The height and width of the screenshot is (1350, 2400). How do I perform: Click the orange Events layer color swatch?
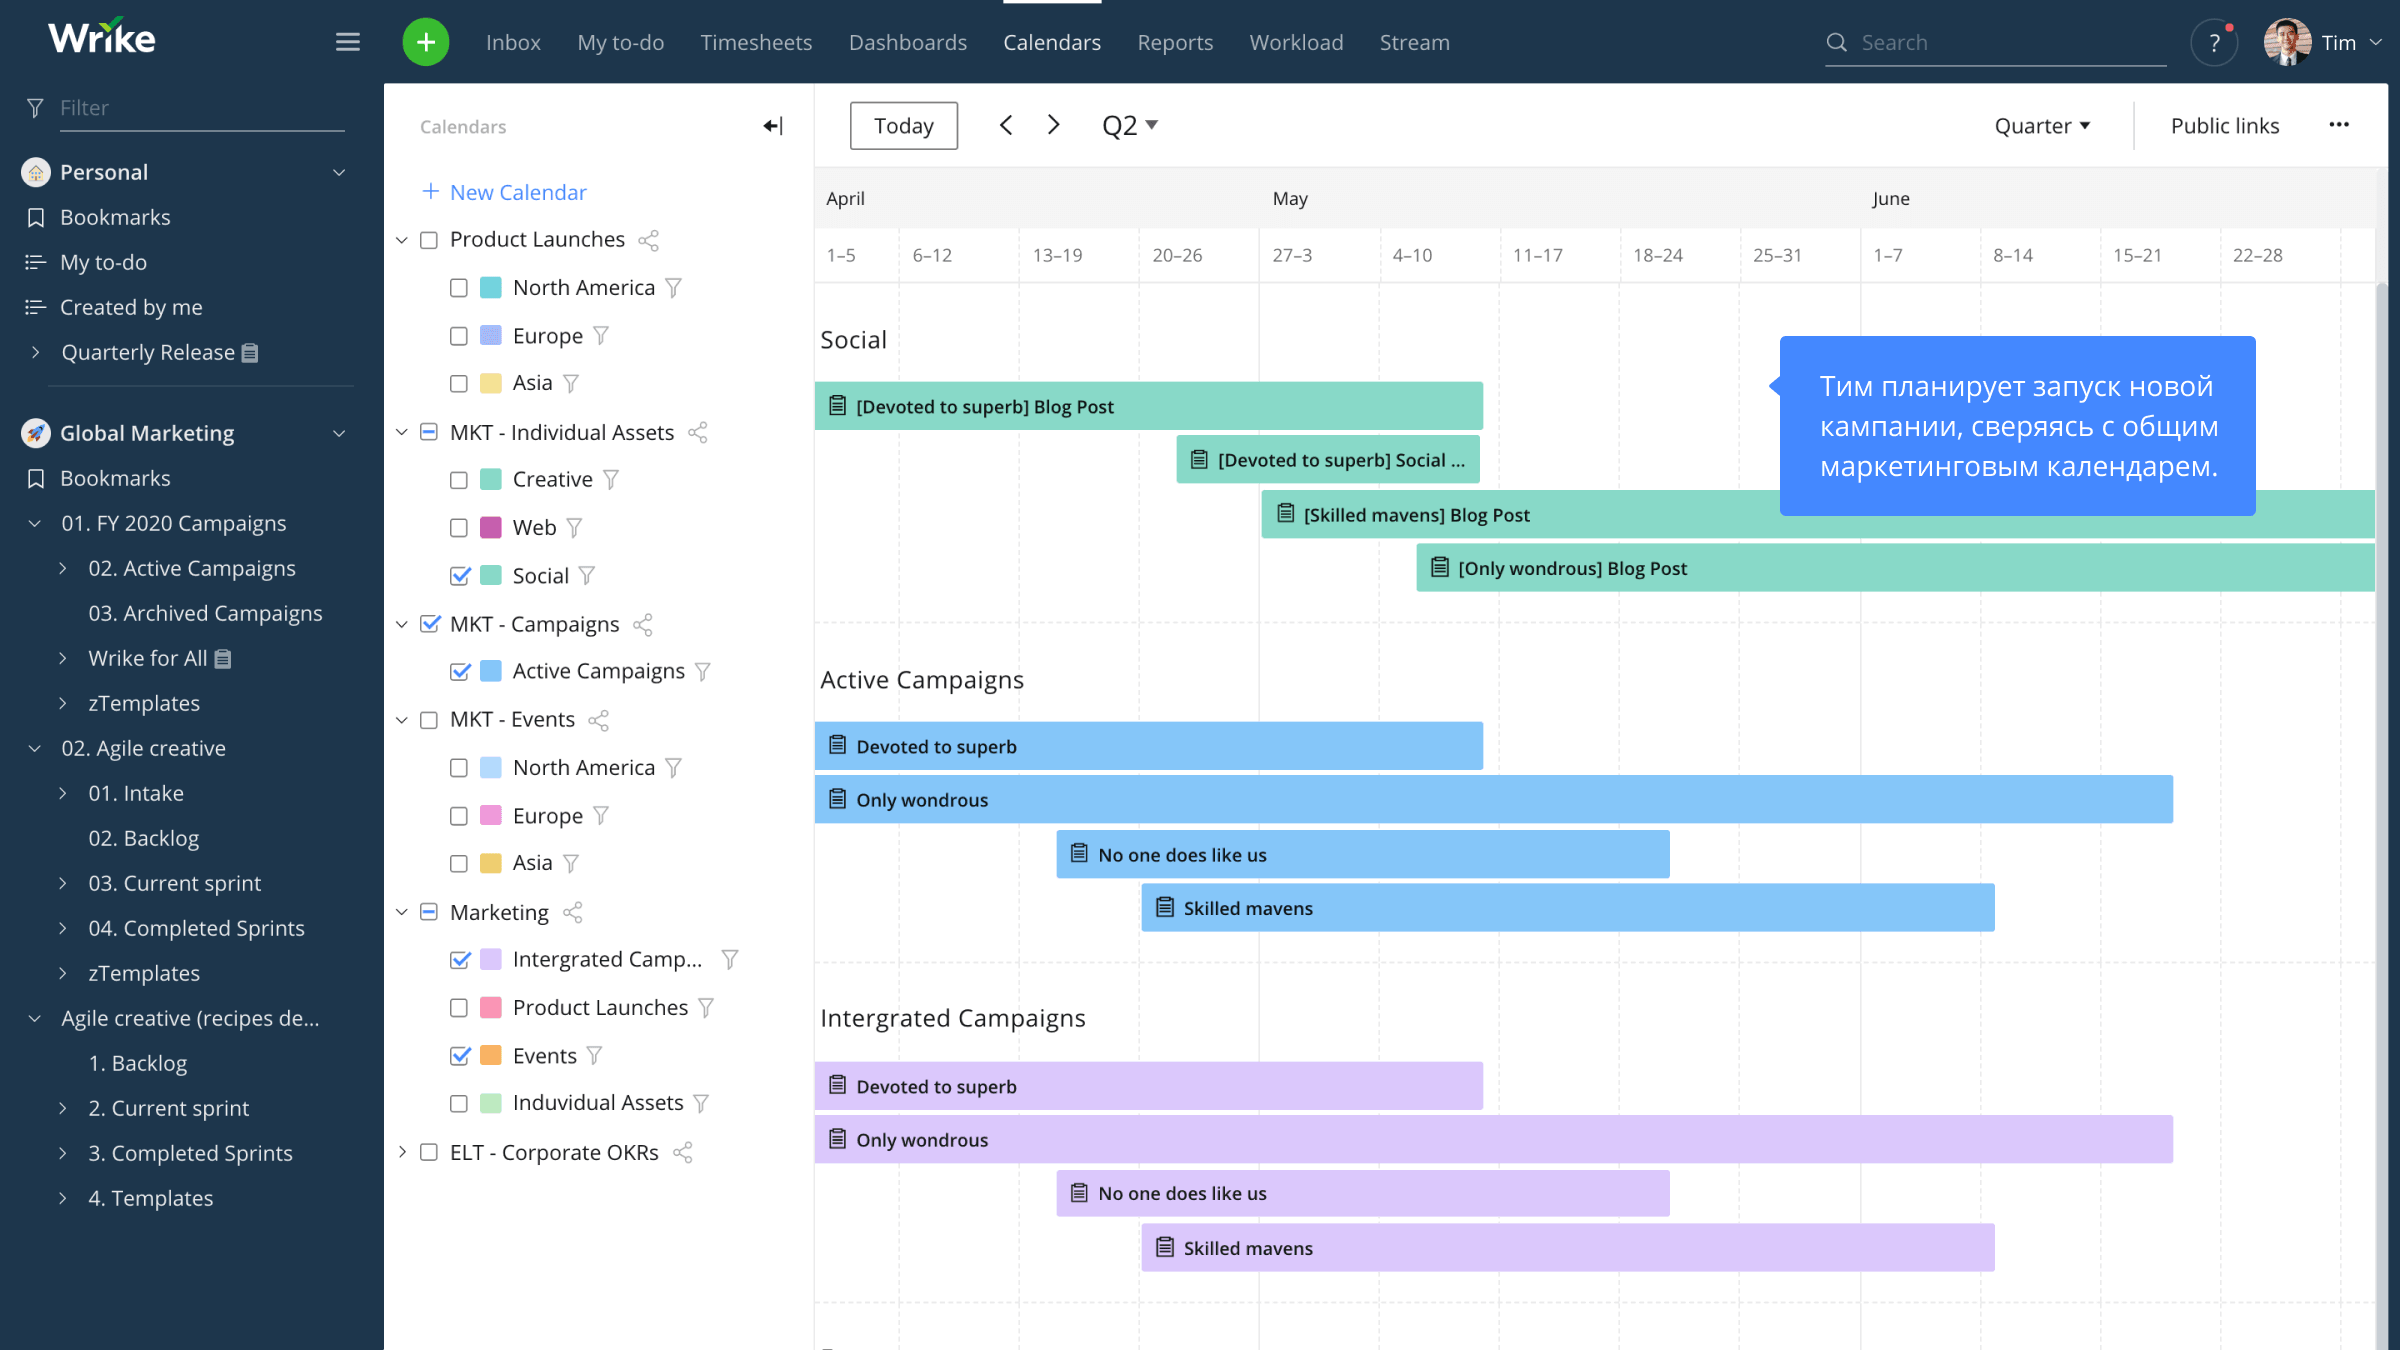click(491, 1056)
